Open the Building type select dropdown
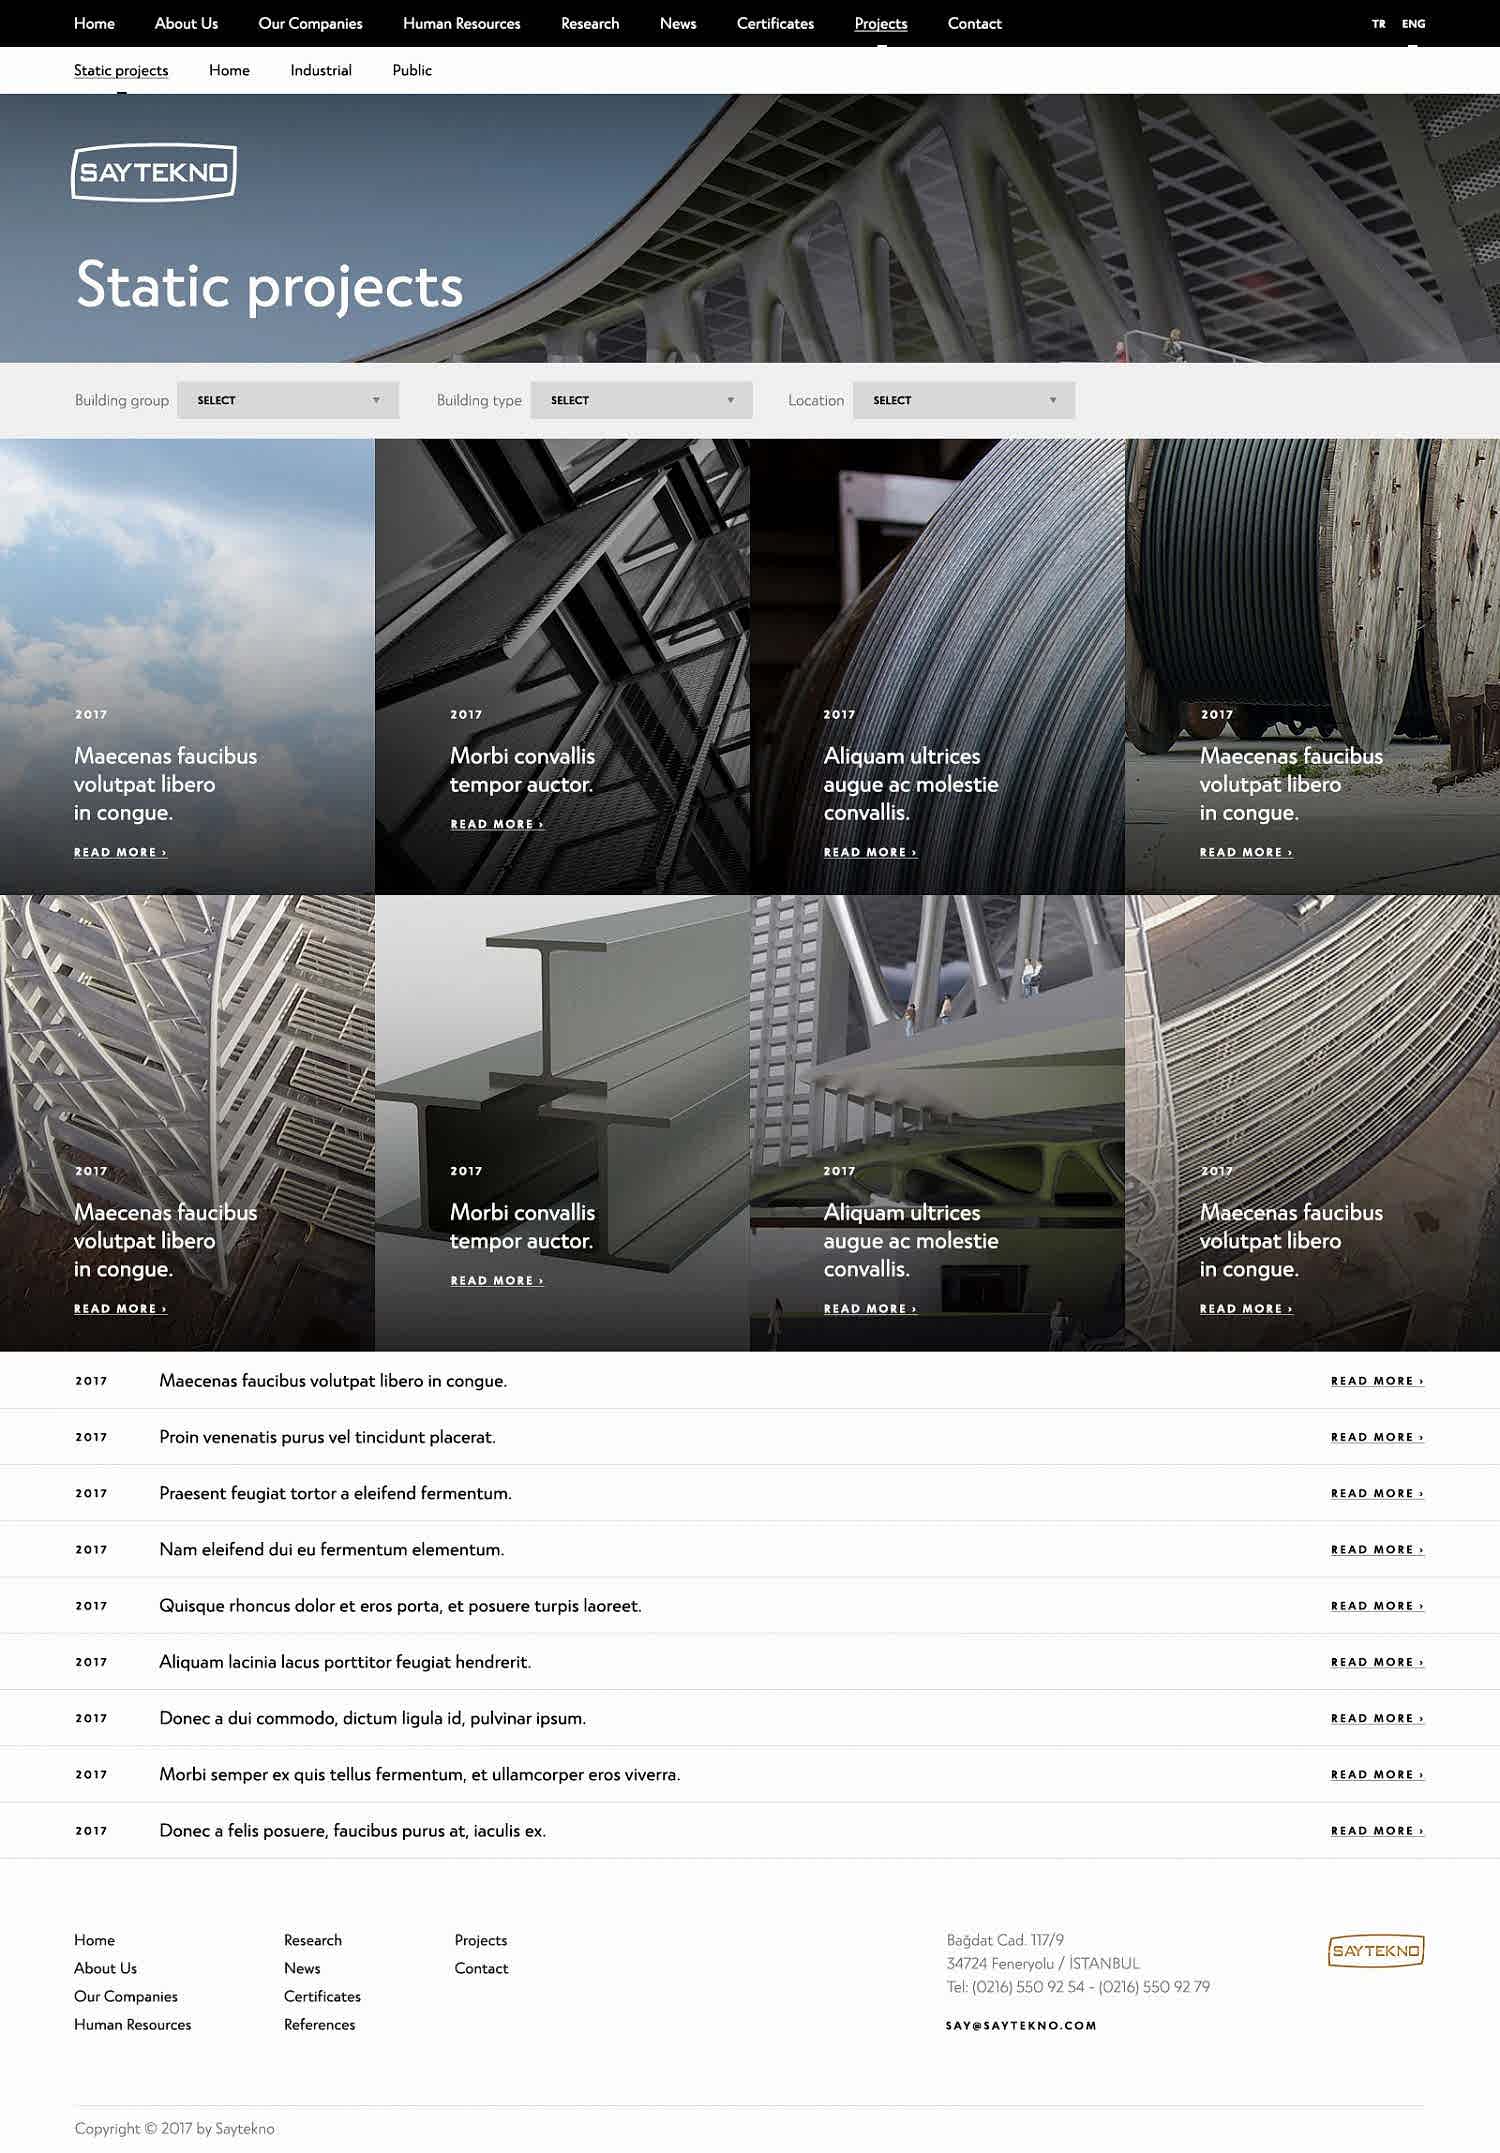The image size is (1500, 2153). [641, 400]
